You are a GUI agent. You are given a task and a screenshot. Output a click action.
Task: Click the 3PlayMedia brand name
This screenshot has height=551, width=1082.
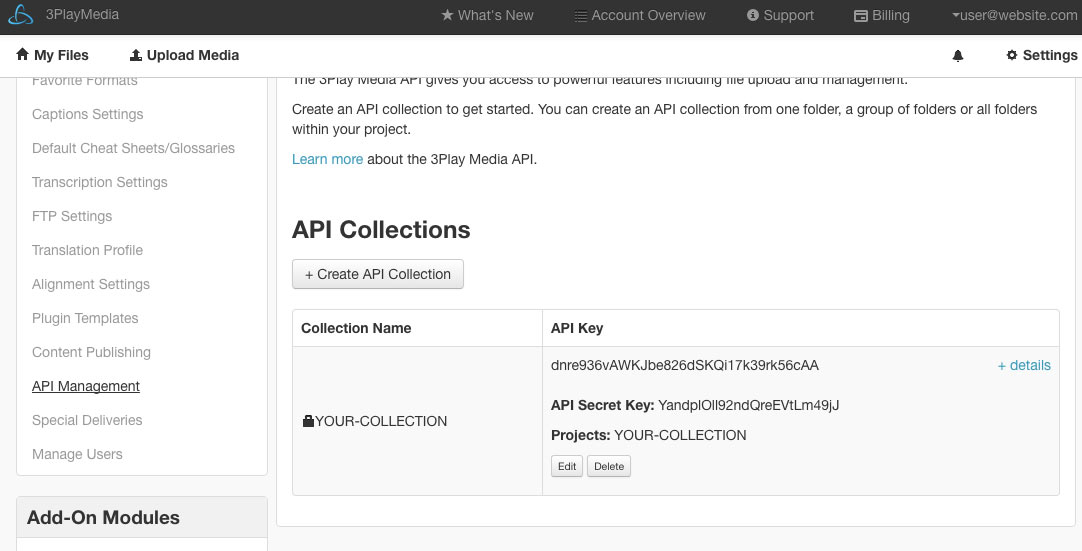(82, 14)
